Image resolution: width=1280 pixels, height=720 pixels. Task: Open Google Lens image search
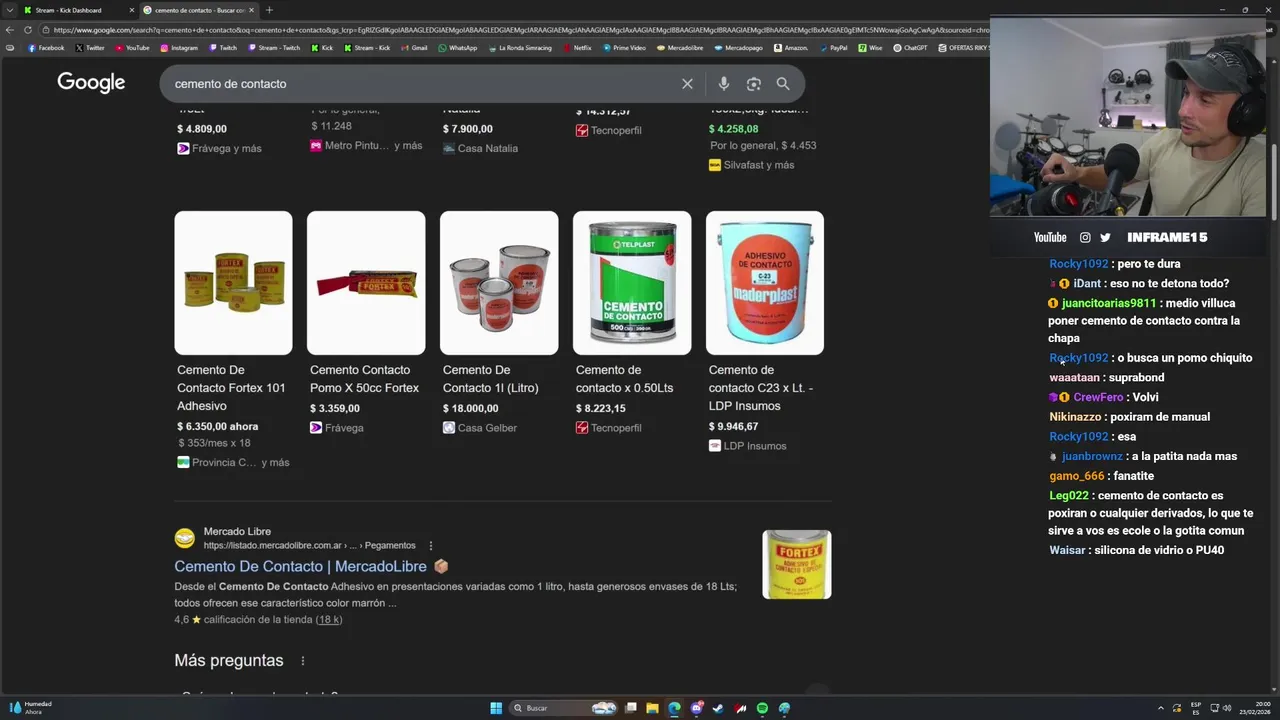coord(753,84)
